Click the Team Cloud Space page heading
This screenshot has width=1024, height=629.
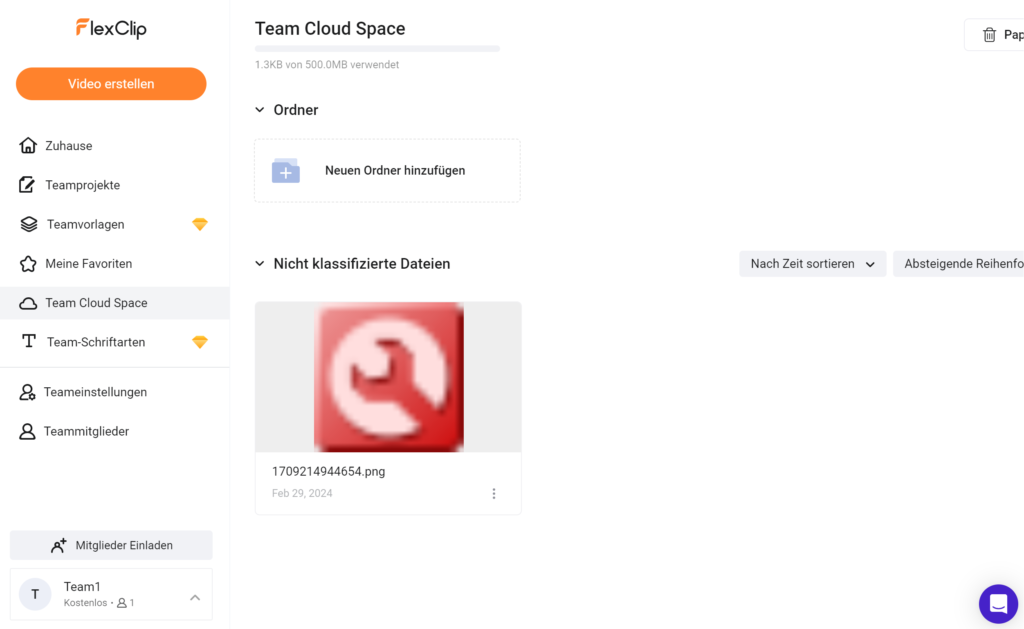[330, 29]
